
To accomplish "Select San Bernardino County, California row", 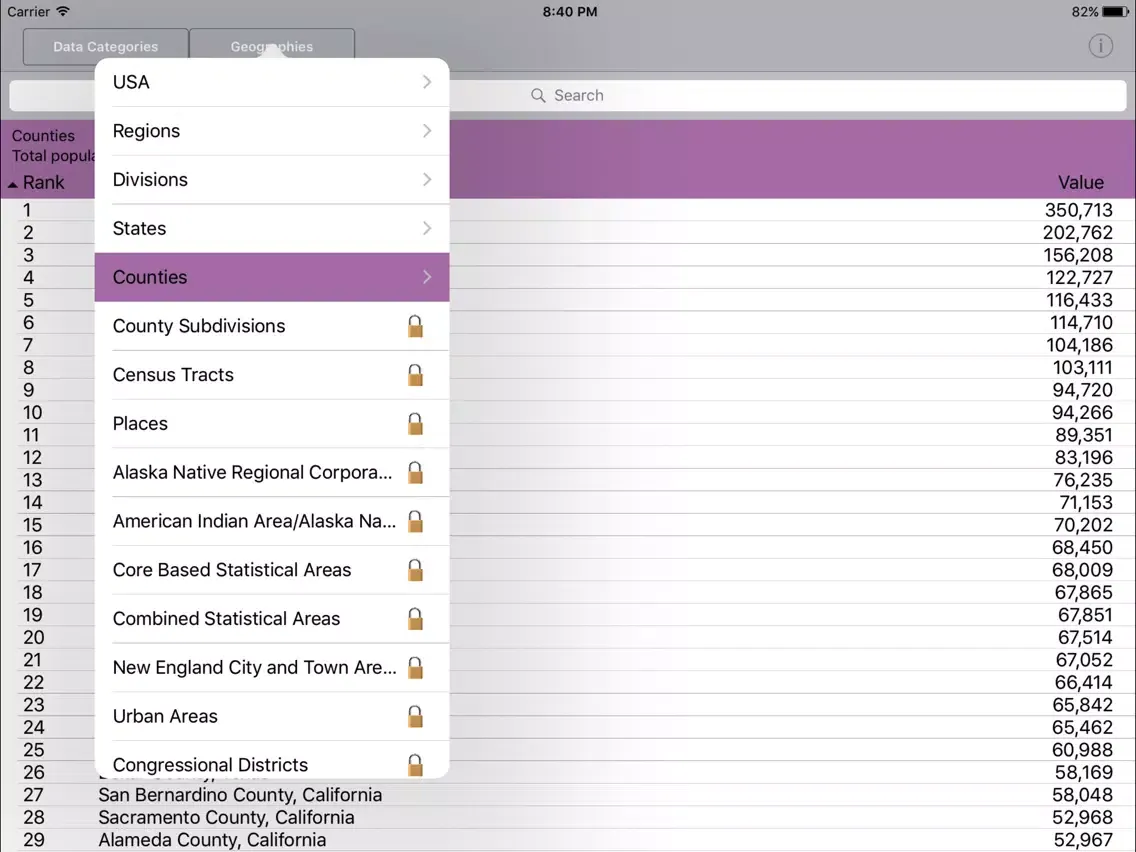I will click(x=240, y=795).
